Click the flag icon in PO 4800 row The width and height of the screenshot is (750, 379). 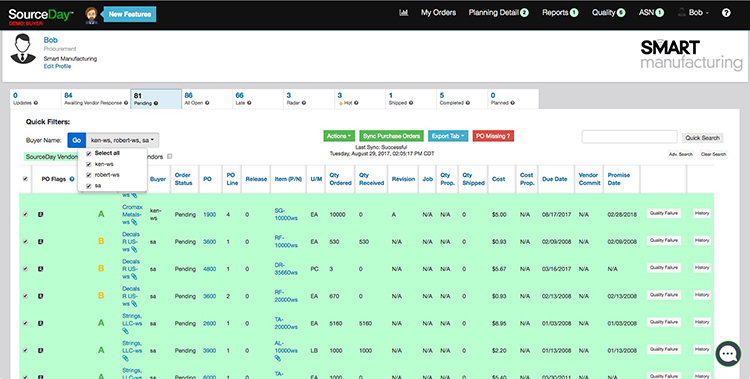coord(41,269)
